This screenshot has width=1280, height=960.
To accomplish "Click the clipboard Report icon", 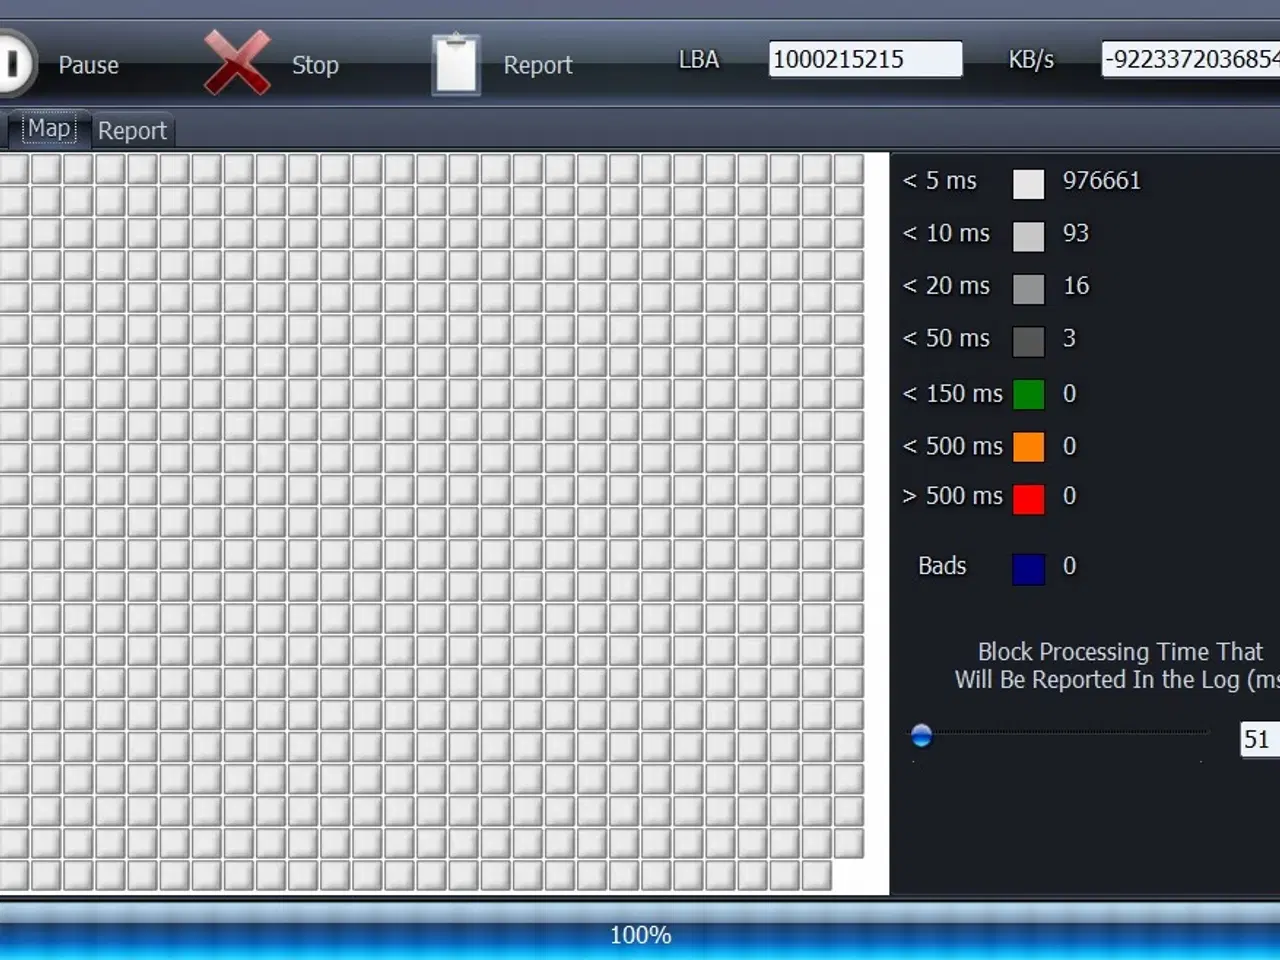I will 456,65.
